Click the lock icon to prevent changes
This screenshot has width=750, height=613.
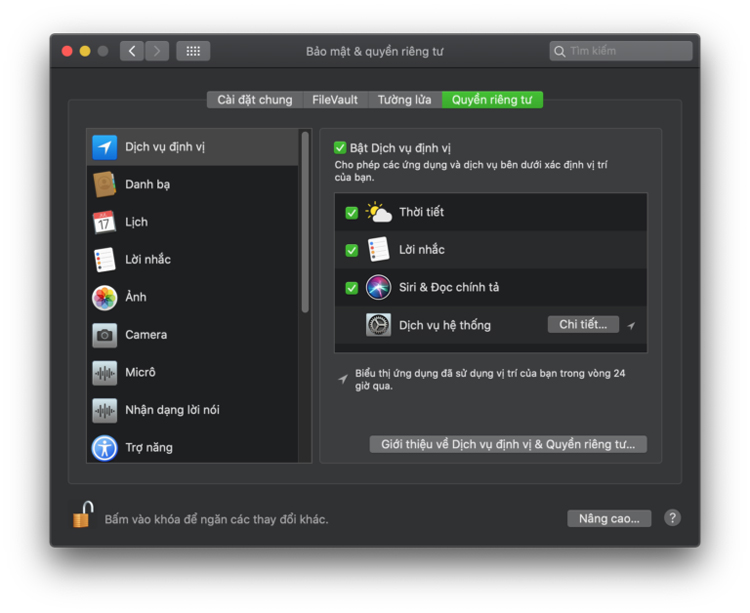tap(82, 515)
